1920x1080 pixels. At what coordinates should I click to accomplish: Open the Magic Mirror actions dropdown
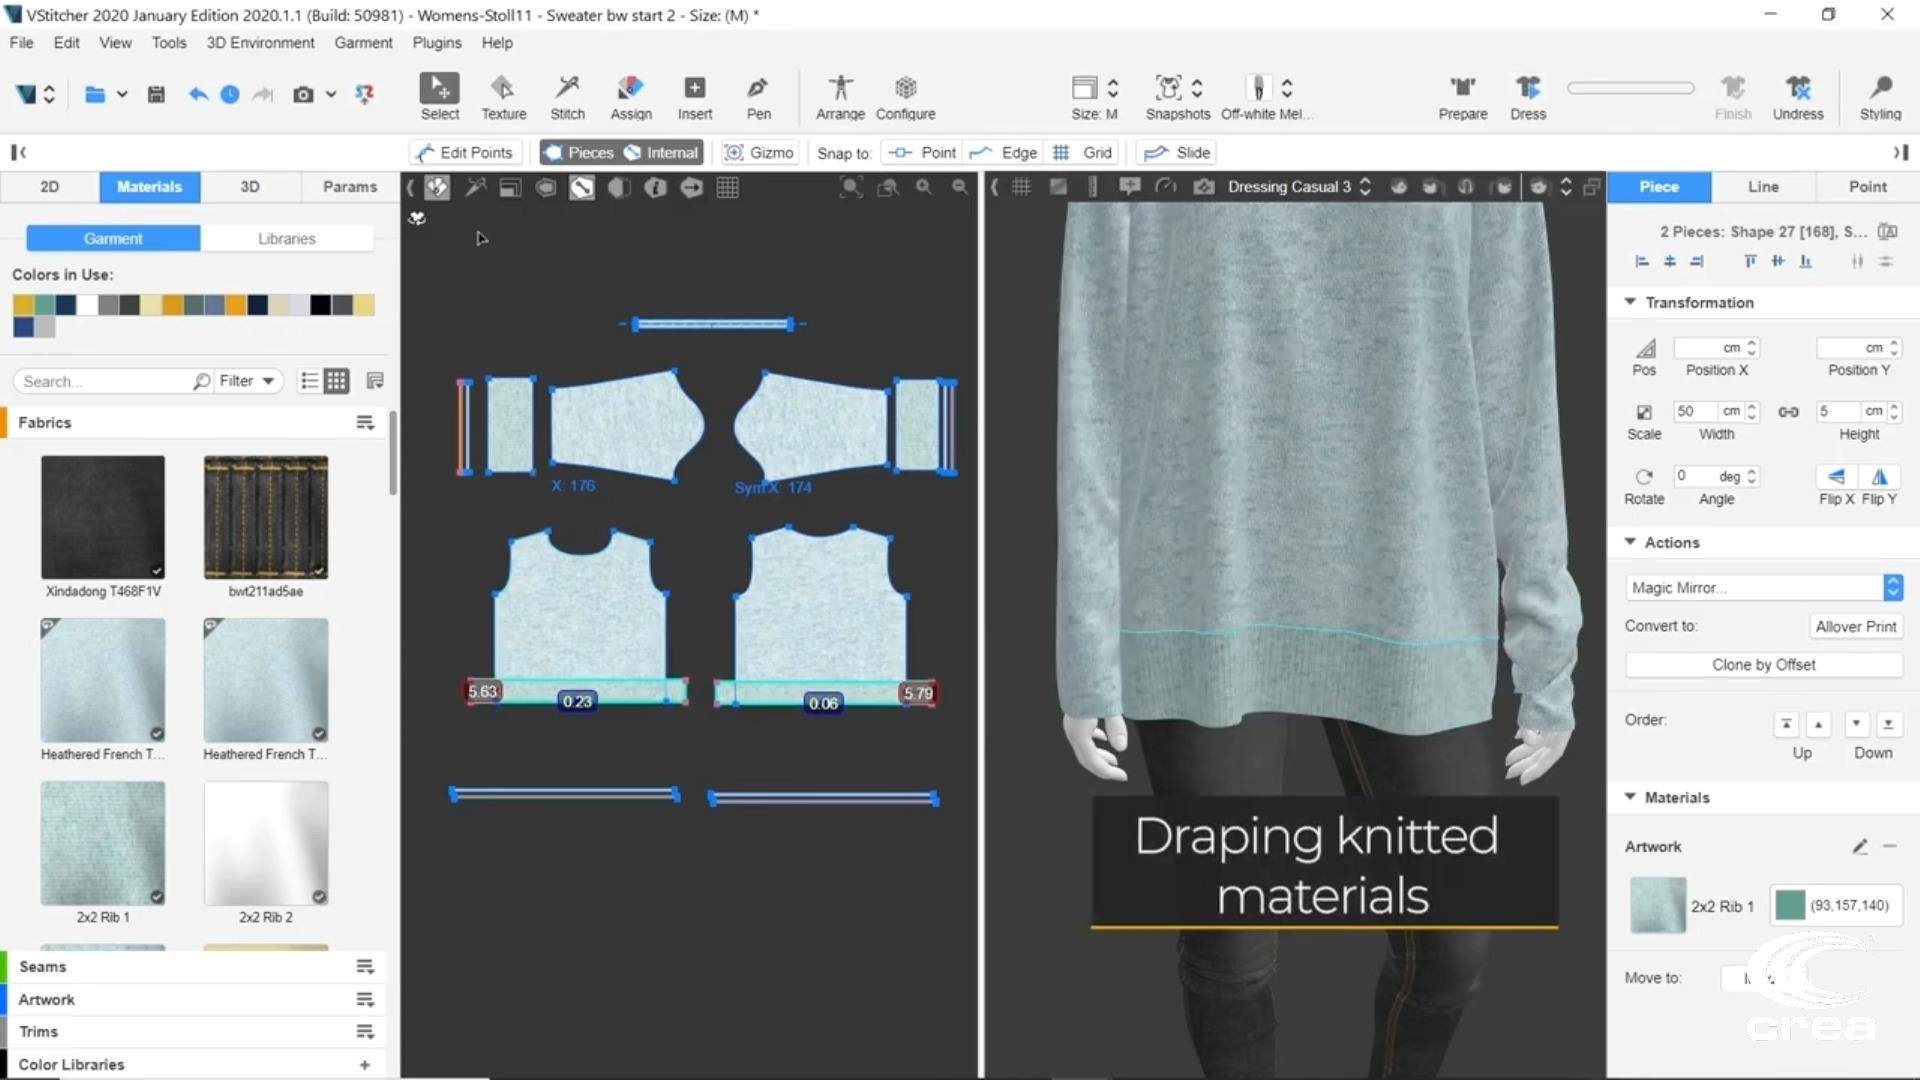[1764, 587]
